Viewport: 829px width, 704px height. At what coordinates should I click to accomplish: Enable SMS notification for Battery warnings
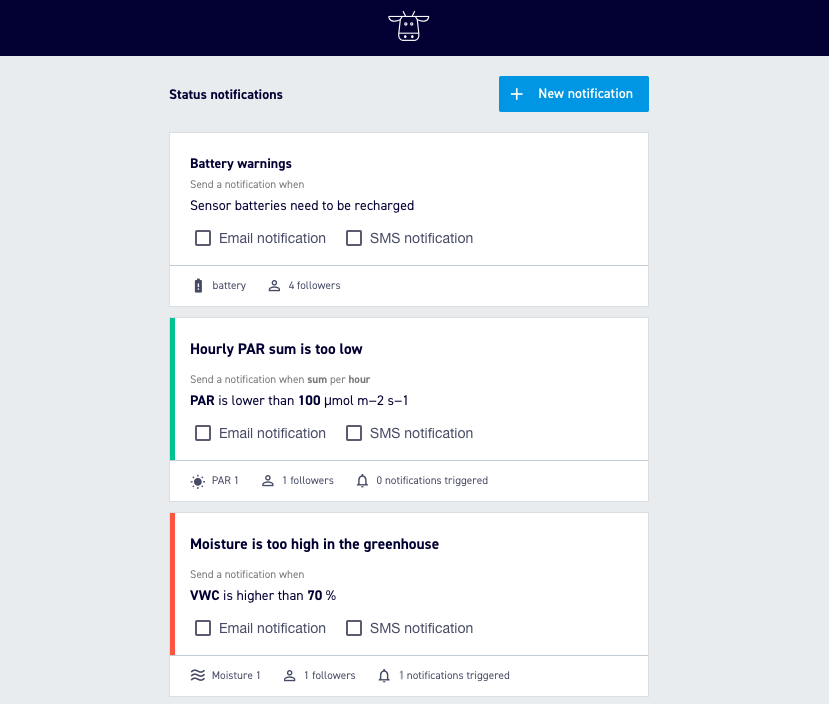click(x=354, y=238)
